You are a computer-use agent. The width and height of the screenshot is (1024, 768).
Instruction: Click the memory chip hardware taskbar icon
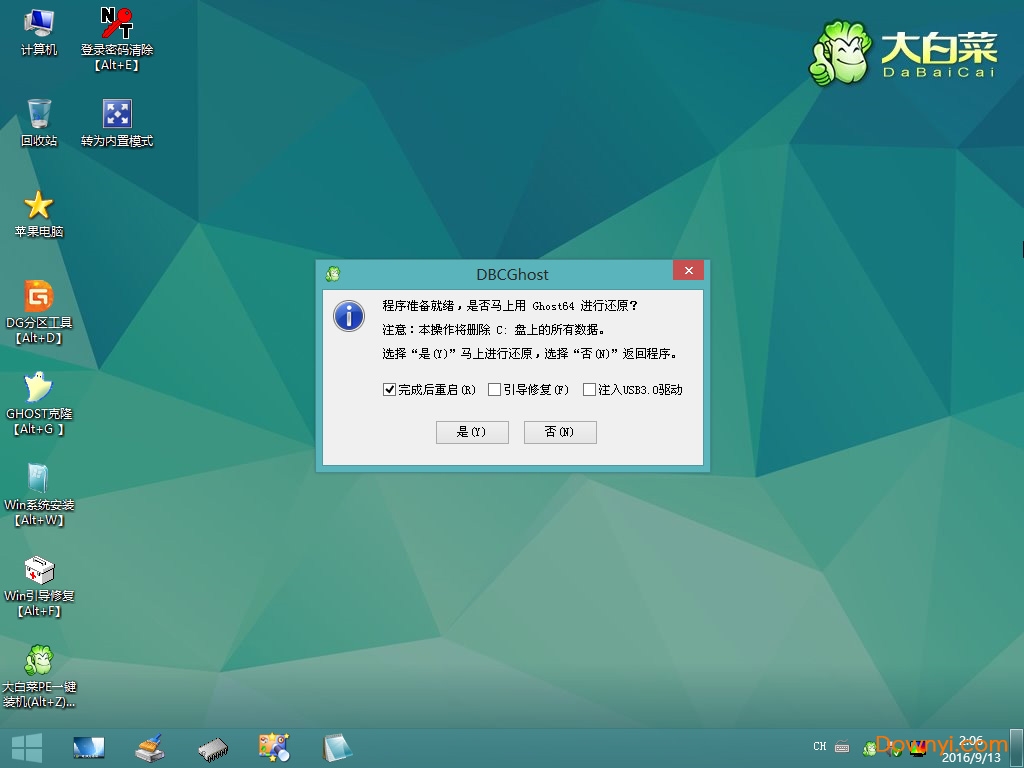tap(212, 747)
